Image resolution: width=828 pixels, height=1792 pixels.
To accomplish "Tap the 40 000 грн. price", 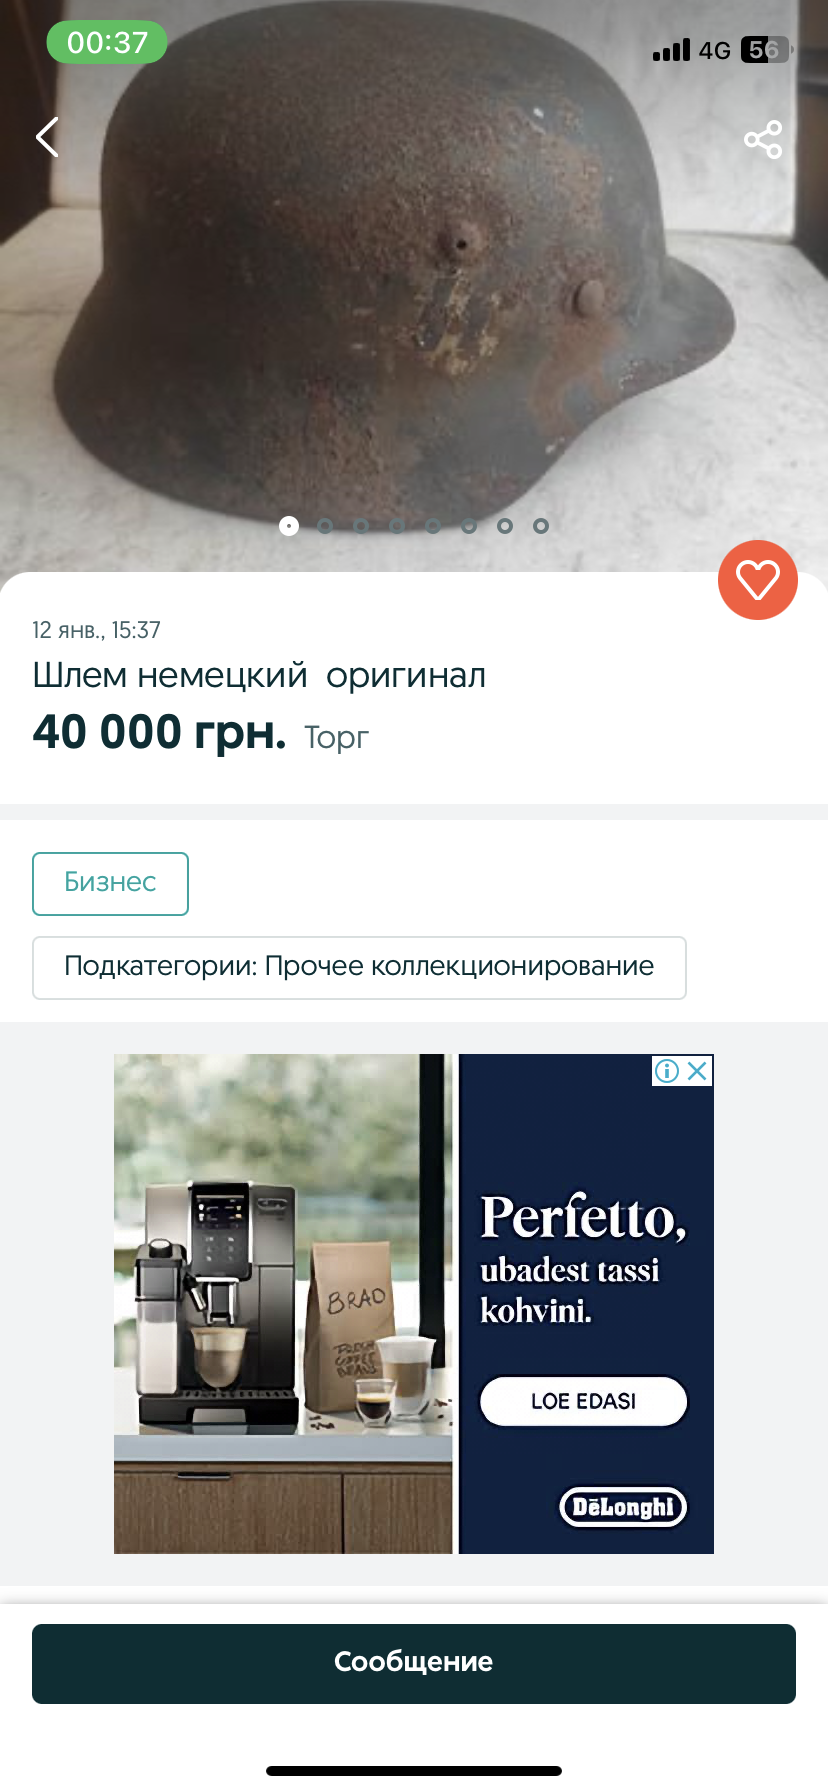I will 159,733.
